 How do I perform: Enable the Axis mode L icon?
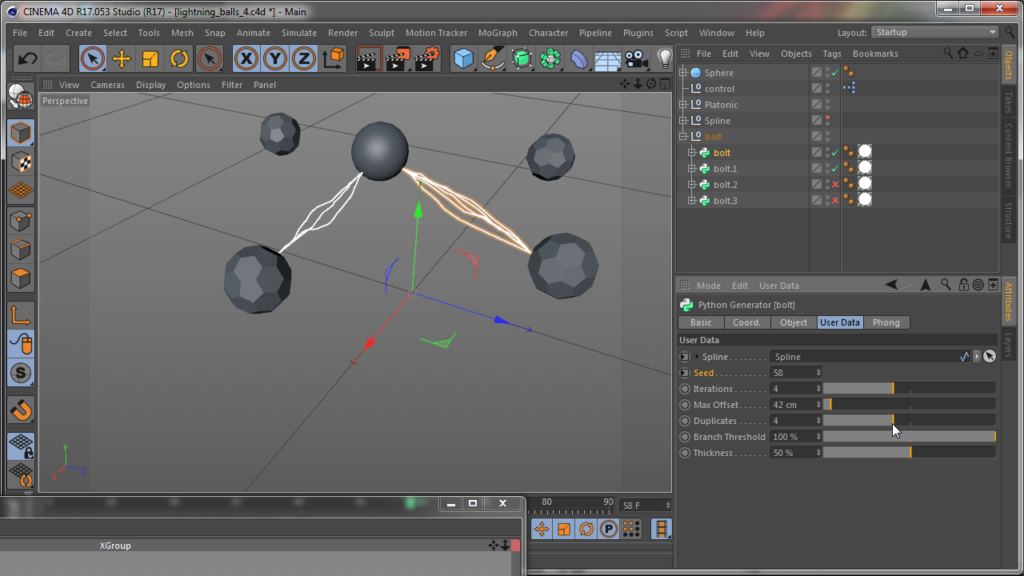21,315
